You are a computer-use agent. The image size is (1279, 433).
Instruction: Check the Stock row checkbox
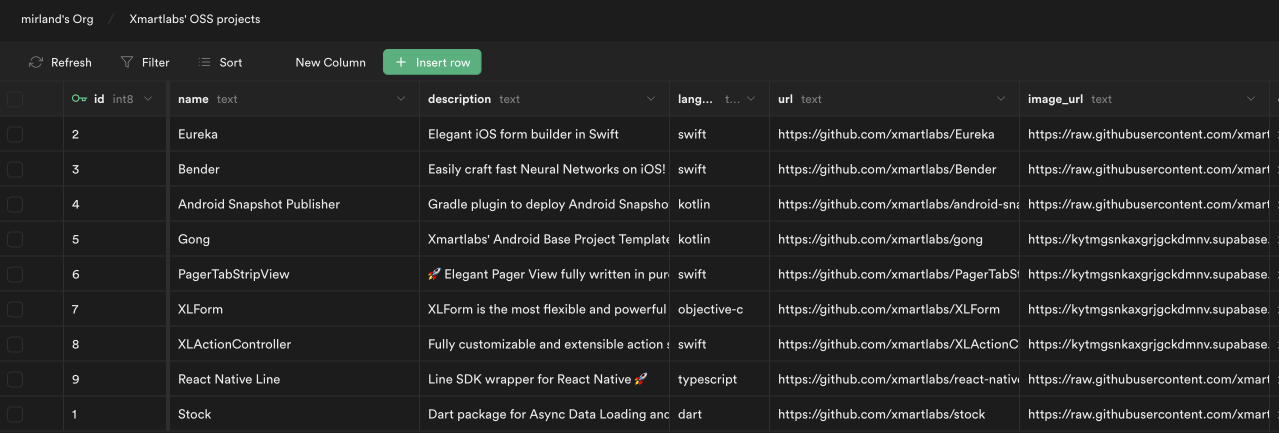tap(15, 414)
